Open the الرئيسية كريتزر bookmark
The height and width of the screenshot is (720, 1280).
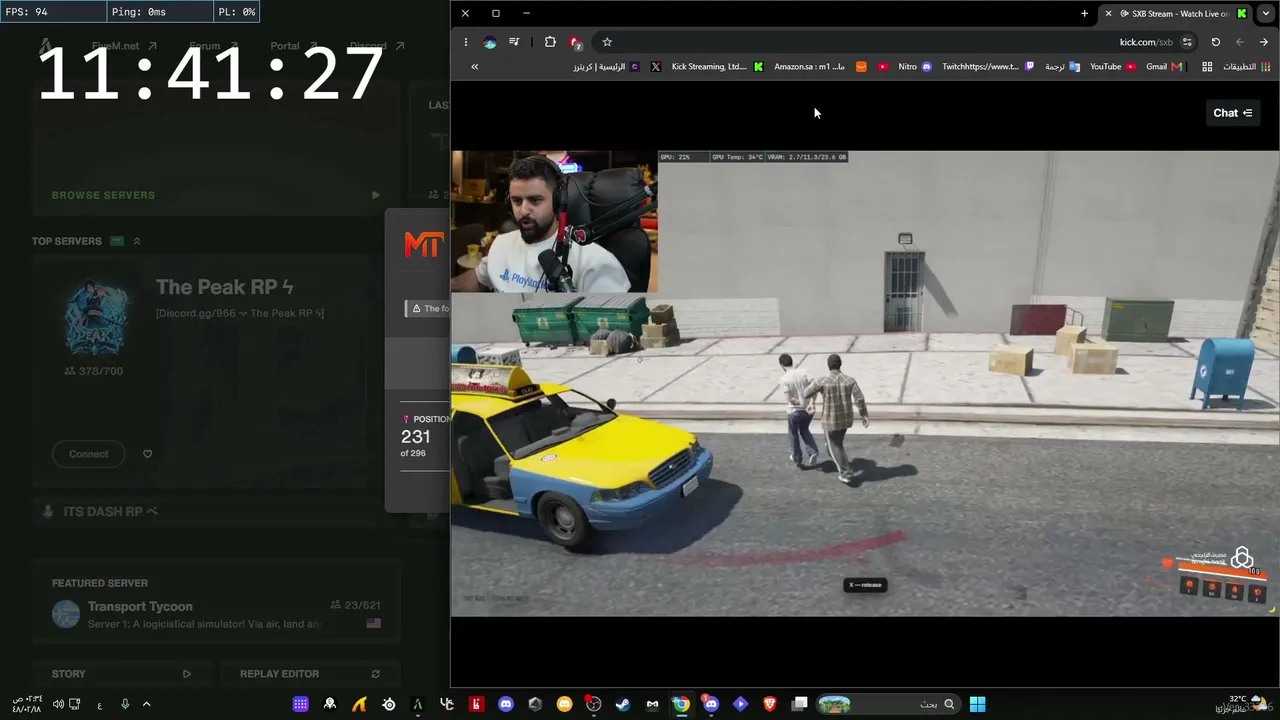tap(607, 67)
